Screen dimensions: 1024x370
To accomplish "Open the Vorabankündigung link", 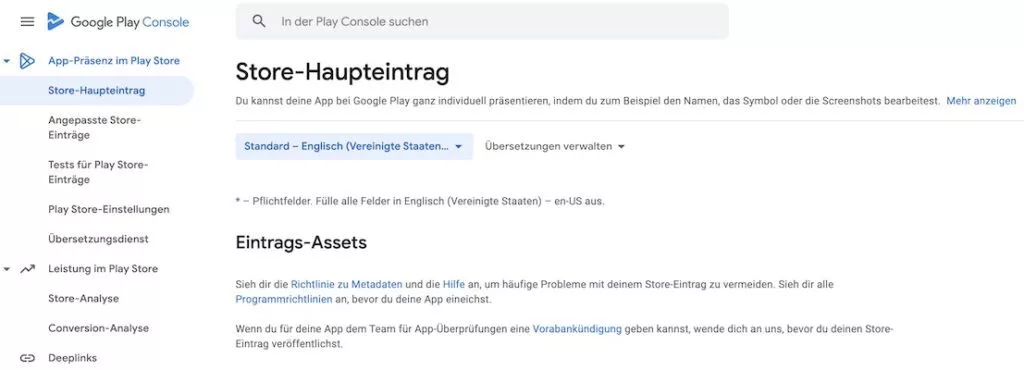I will click(x=577, y=329).
